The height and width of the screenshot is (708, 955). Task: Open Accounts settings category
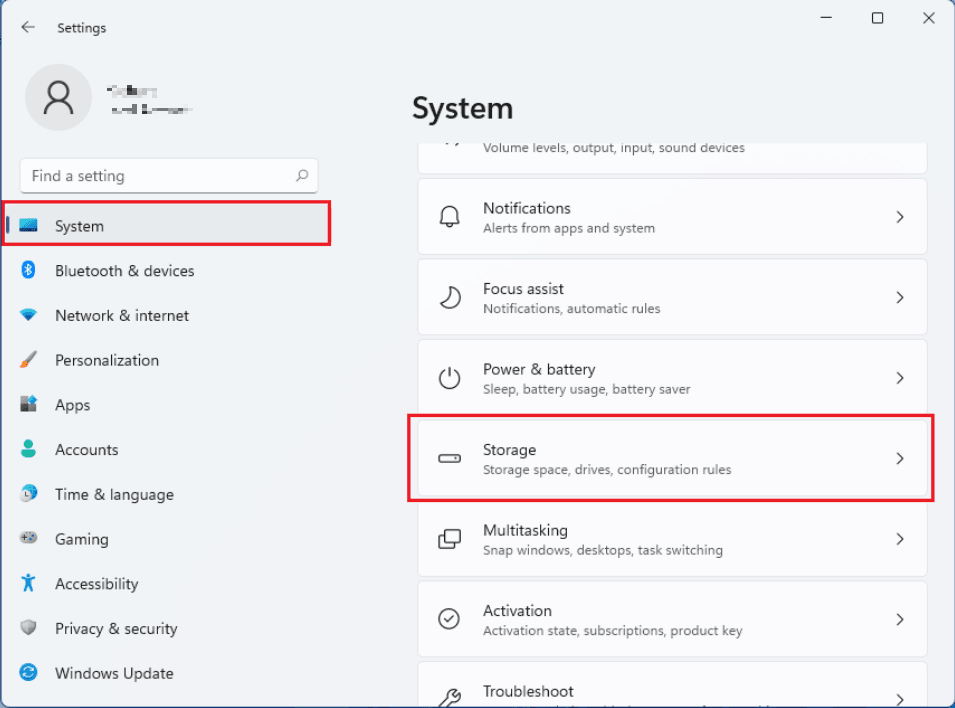click(x=86, y=450)
